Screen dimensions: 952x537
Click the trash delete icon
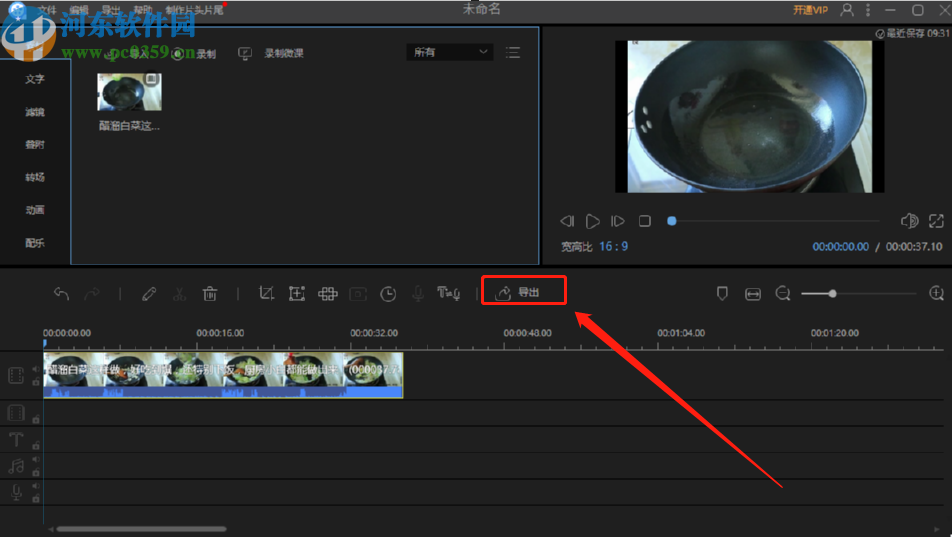(x=210, y=293)
